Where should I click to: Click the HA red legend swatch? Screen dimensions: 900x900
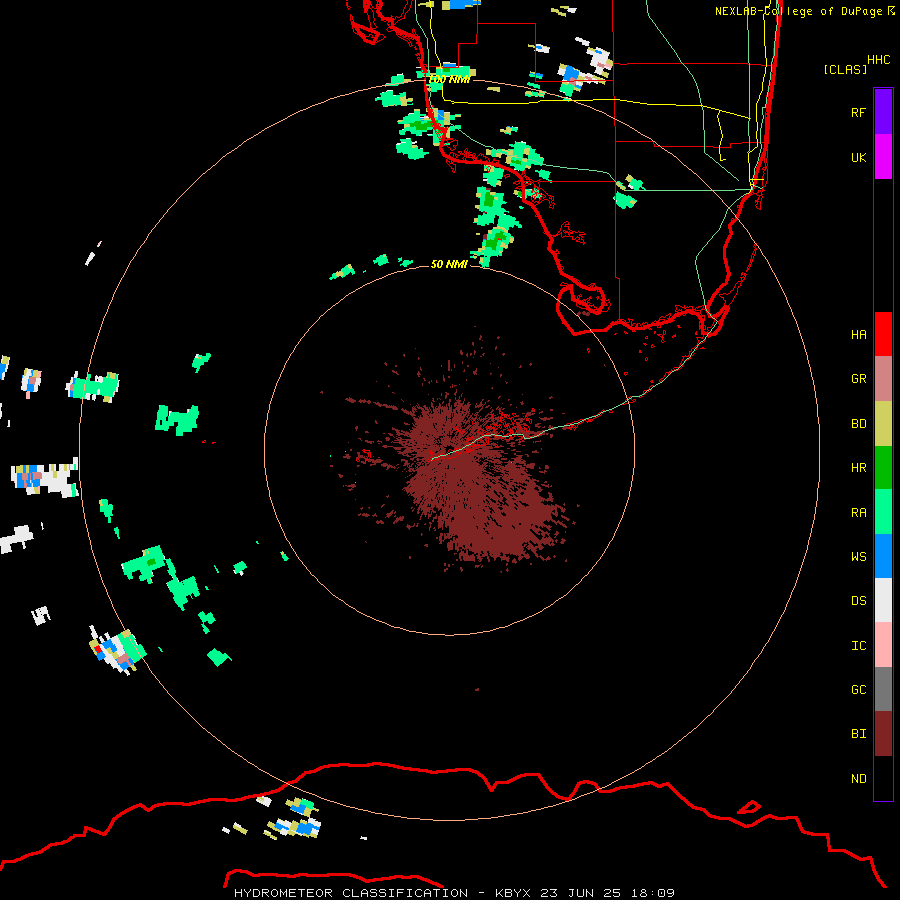coord(883,334)
